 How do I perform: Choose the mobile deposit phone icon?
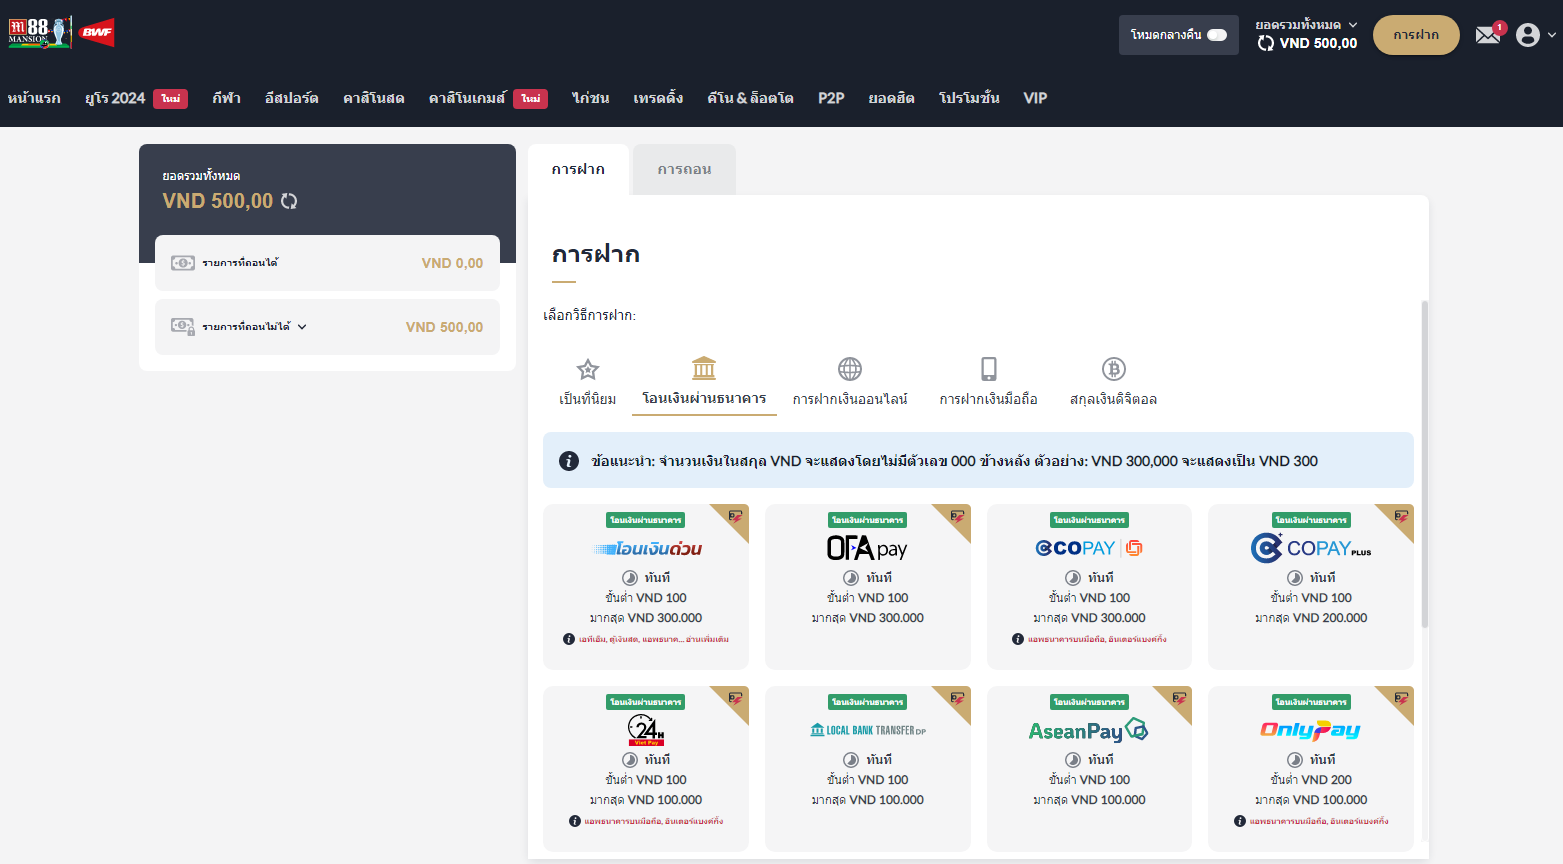pos(988,369)
